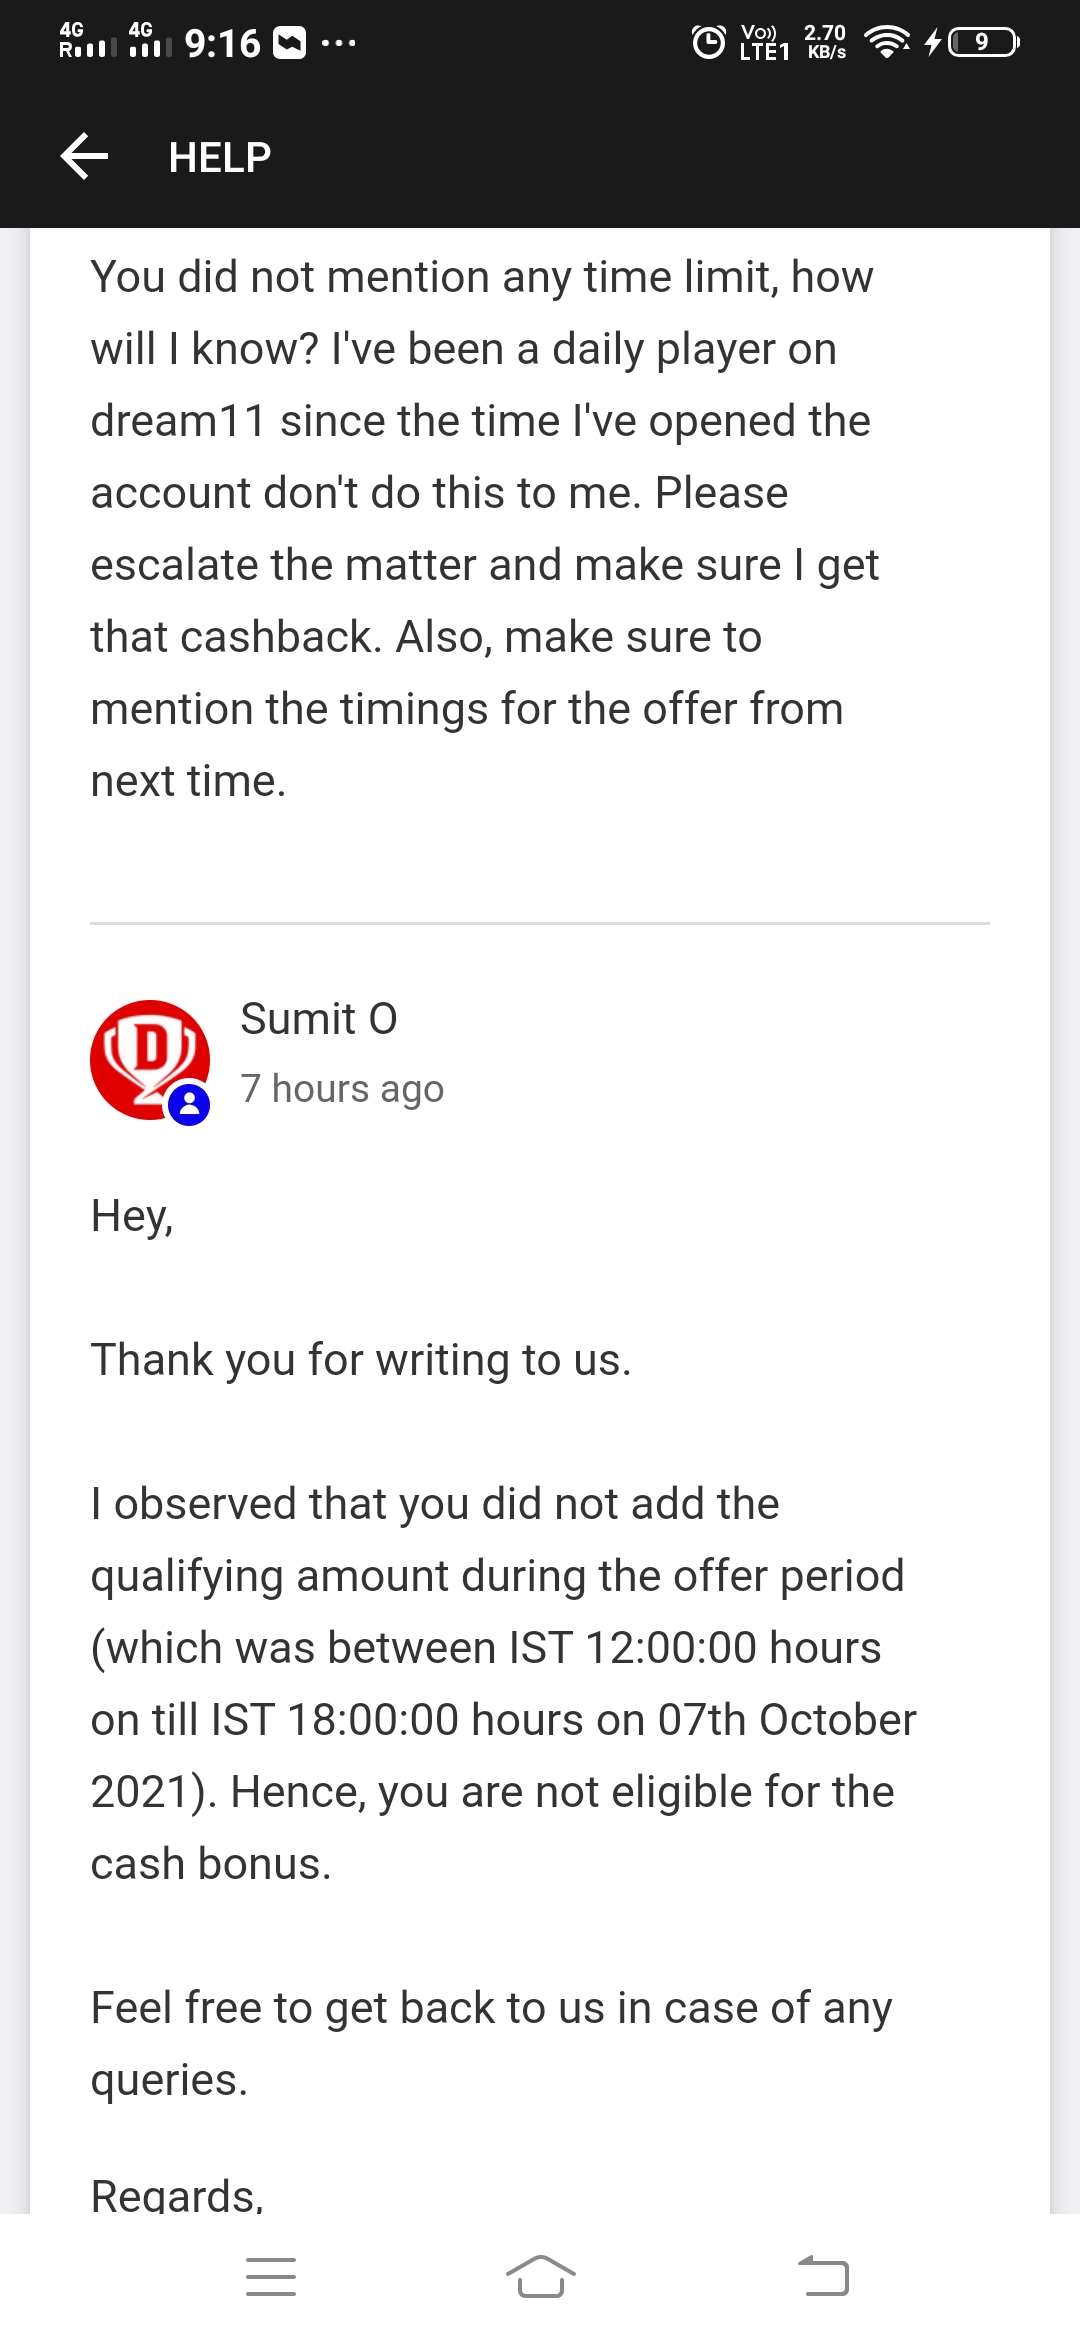Tap the reply paragraph about offer period

tap(503, 1684)
